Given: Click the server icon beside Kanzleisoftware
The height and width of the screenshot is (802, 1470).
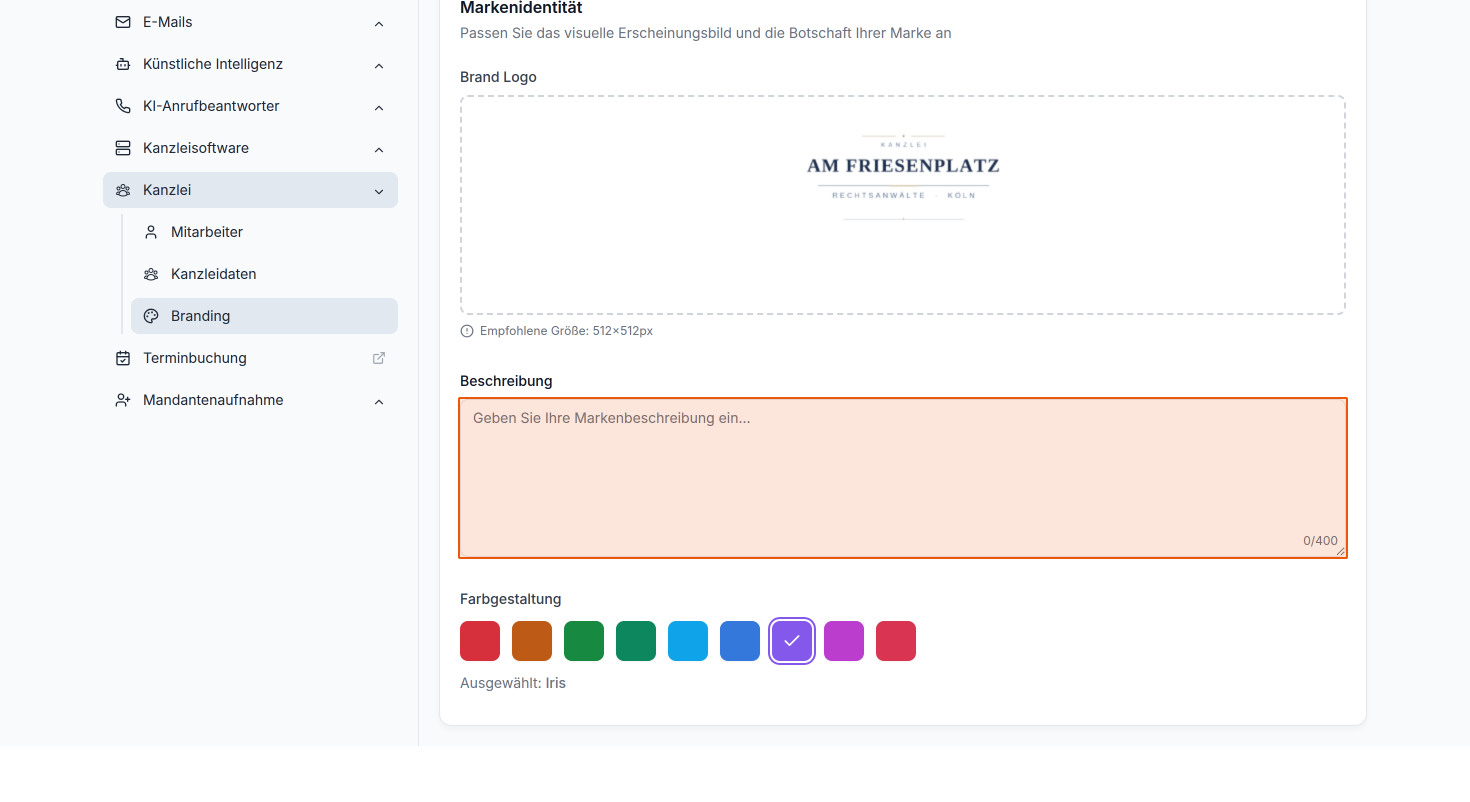Looking at the screenshot, I should (x=123, y=148).
